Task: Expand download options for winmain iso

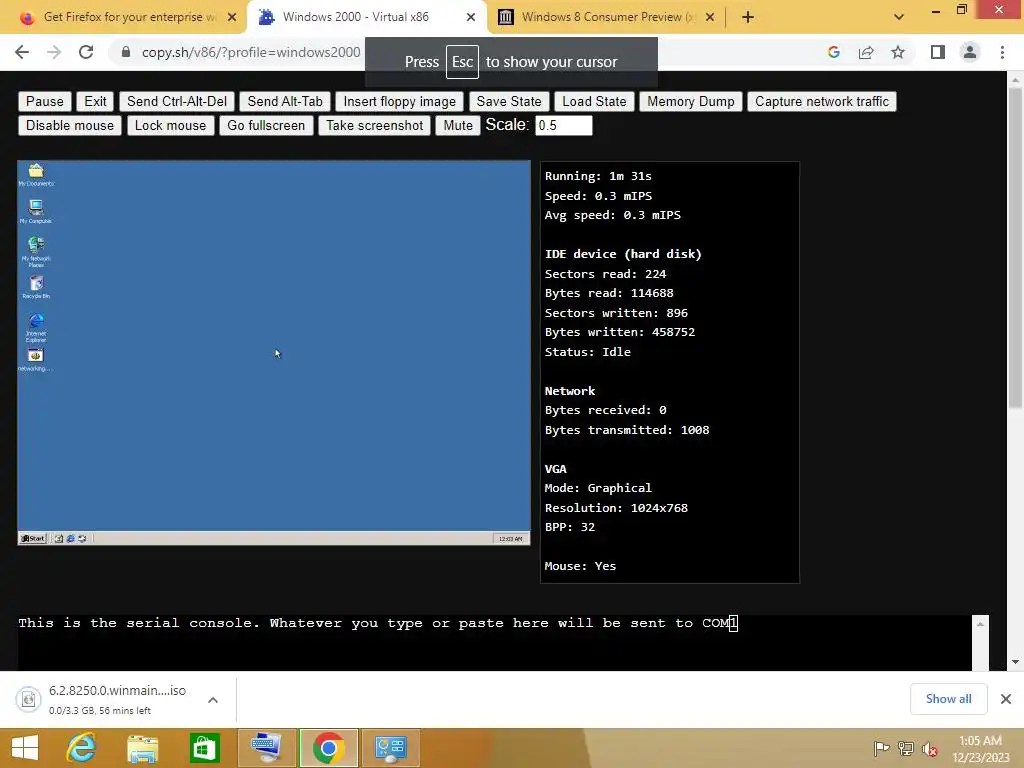Action: click(x=213, y=700)
